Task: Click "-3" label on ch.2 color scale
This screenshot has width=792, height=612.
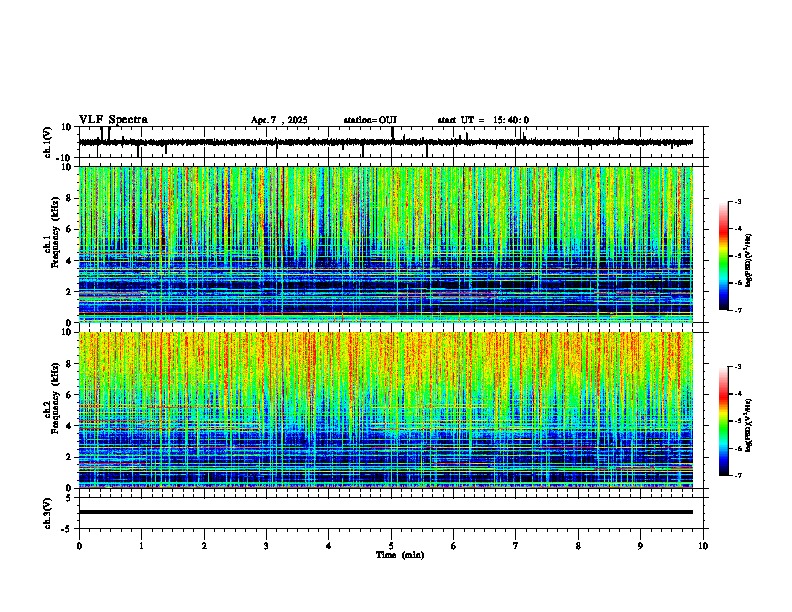Action: pos(738,367)
